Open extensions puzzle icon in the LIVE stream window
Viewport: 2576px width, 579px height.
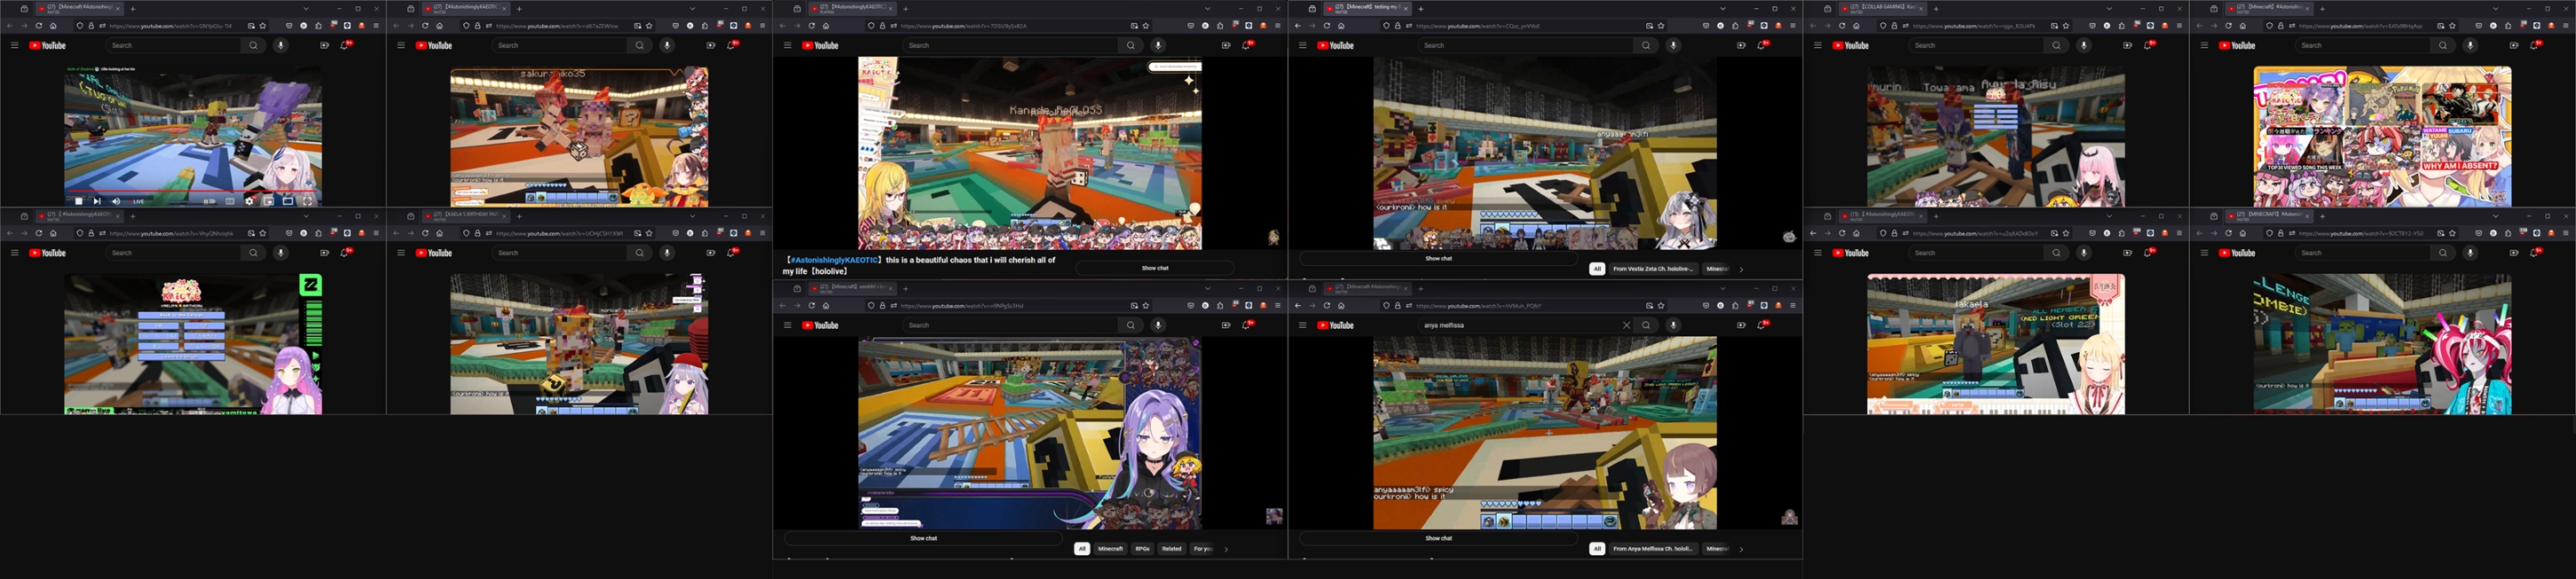point(318,26)
